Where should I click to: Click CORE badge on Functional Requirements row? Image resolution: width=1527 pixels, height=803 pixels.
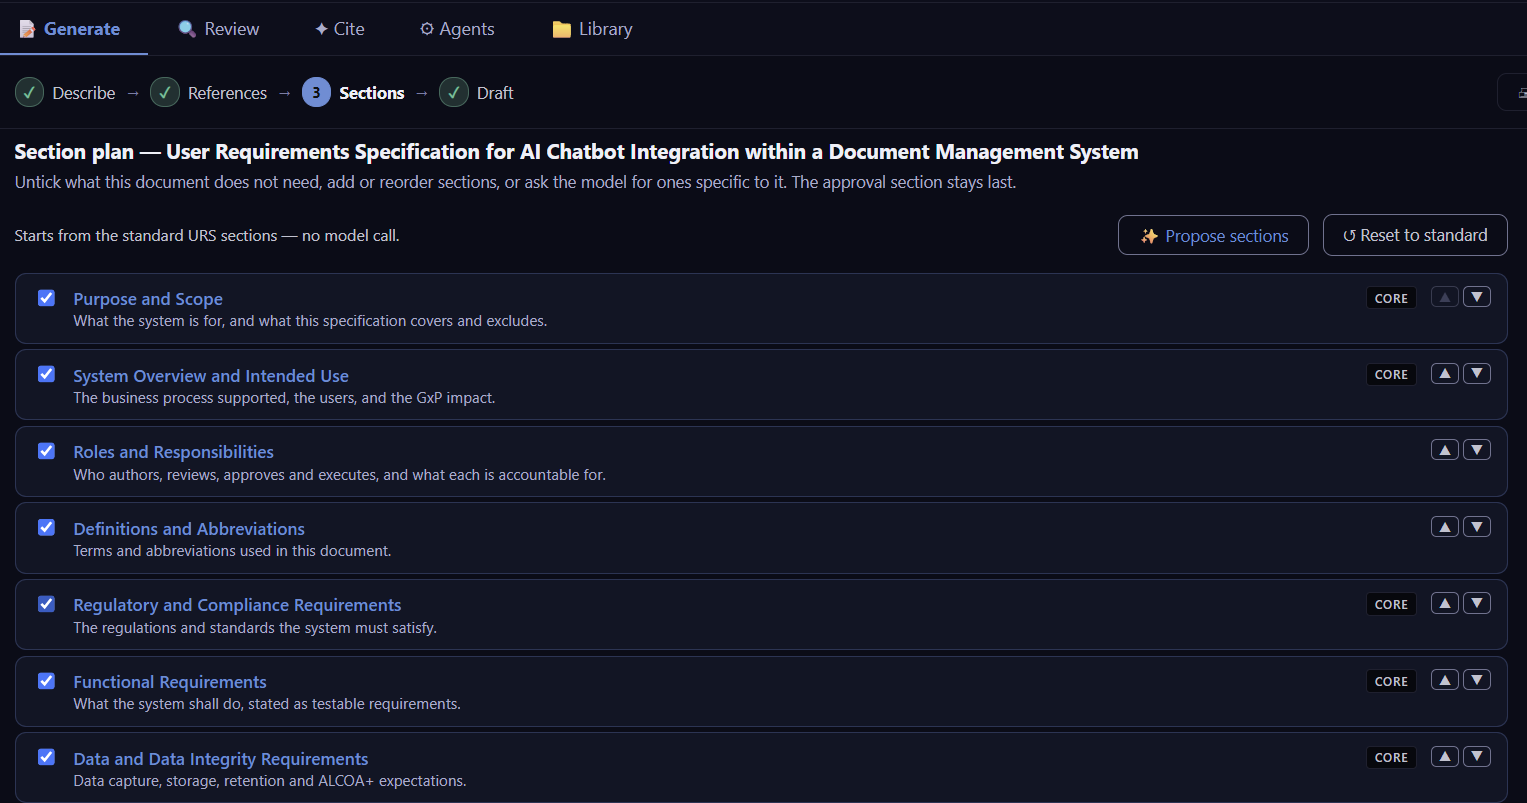pos(1391,681)
